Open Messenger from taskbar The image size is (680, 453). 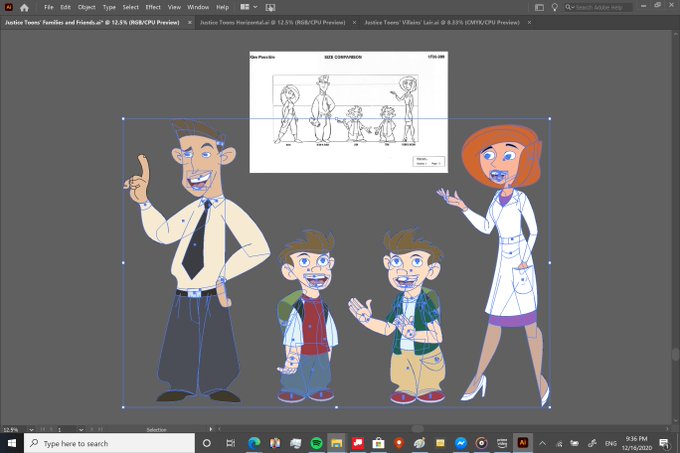tap(461, 443)
